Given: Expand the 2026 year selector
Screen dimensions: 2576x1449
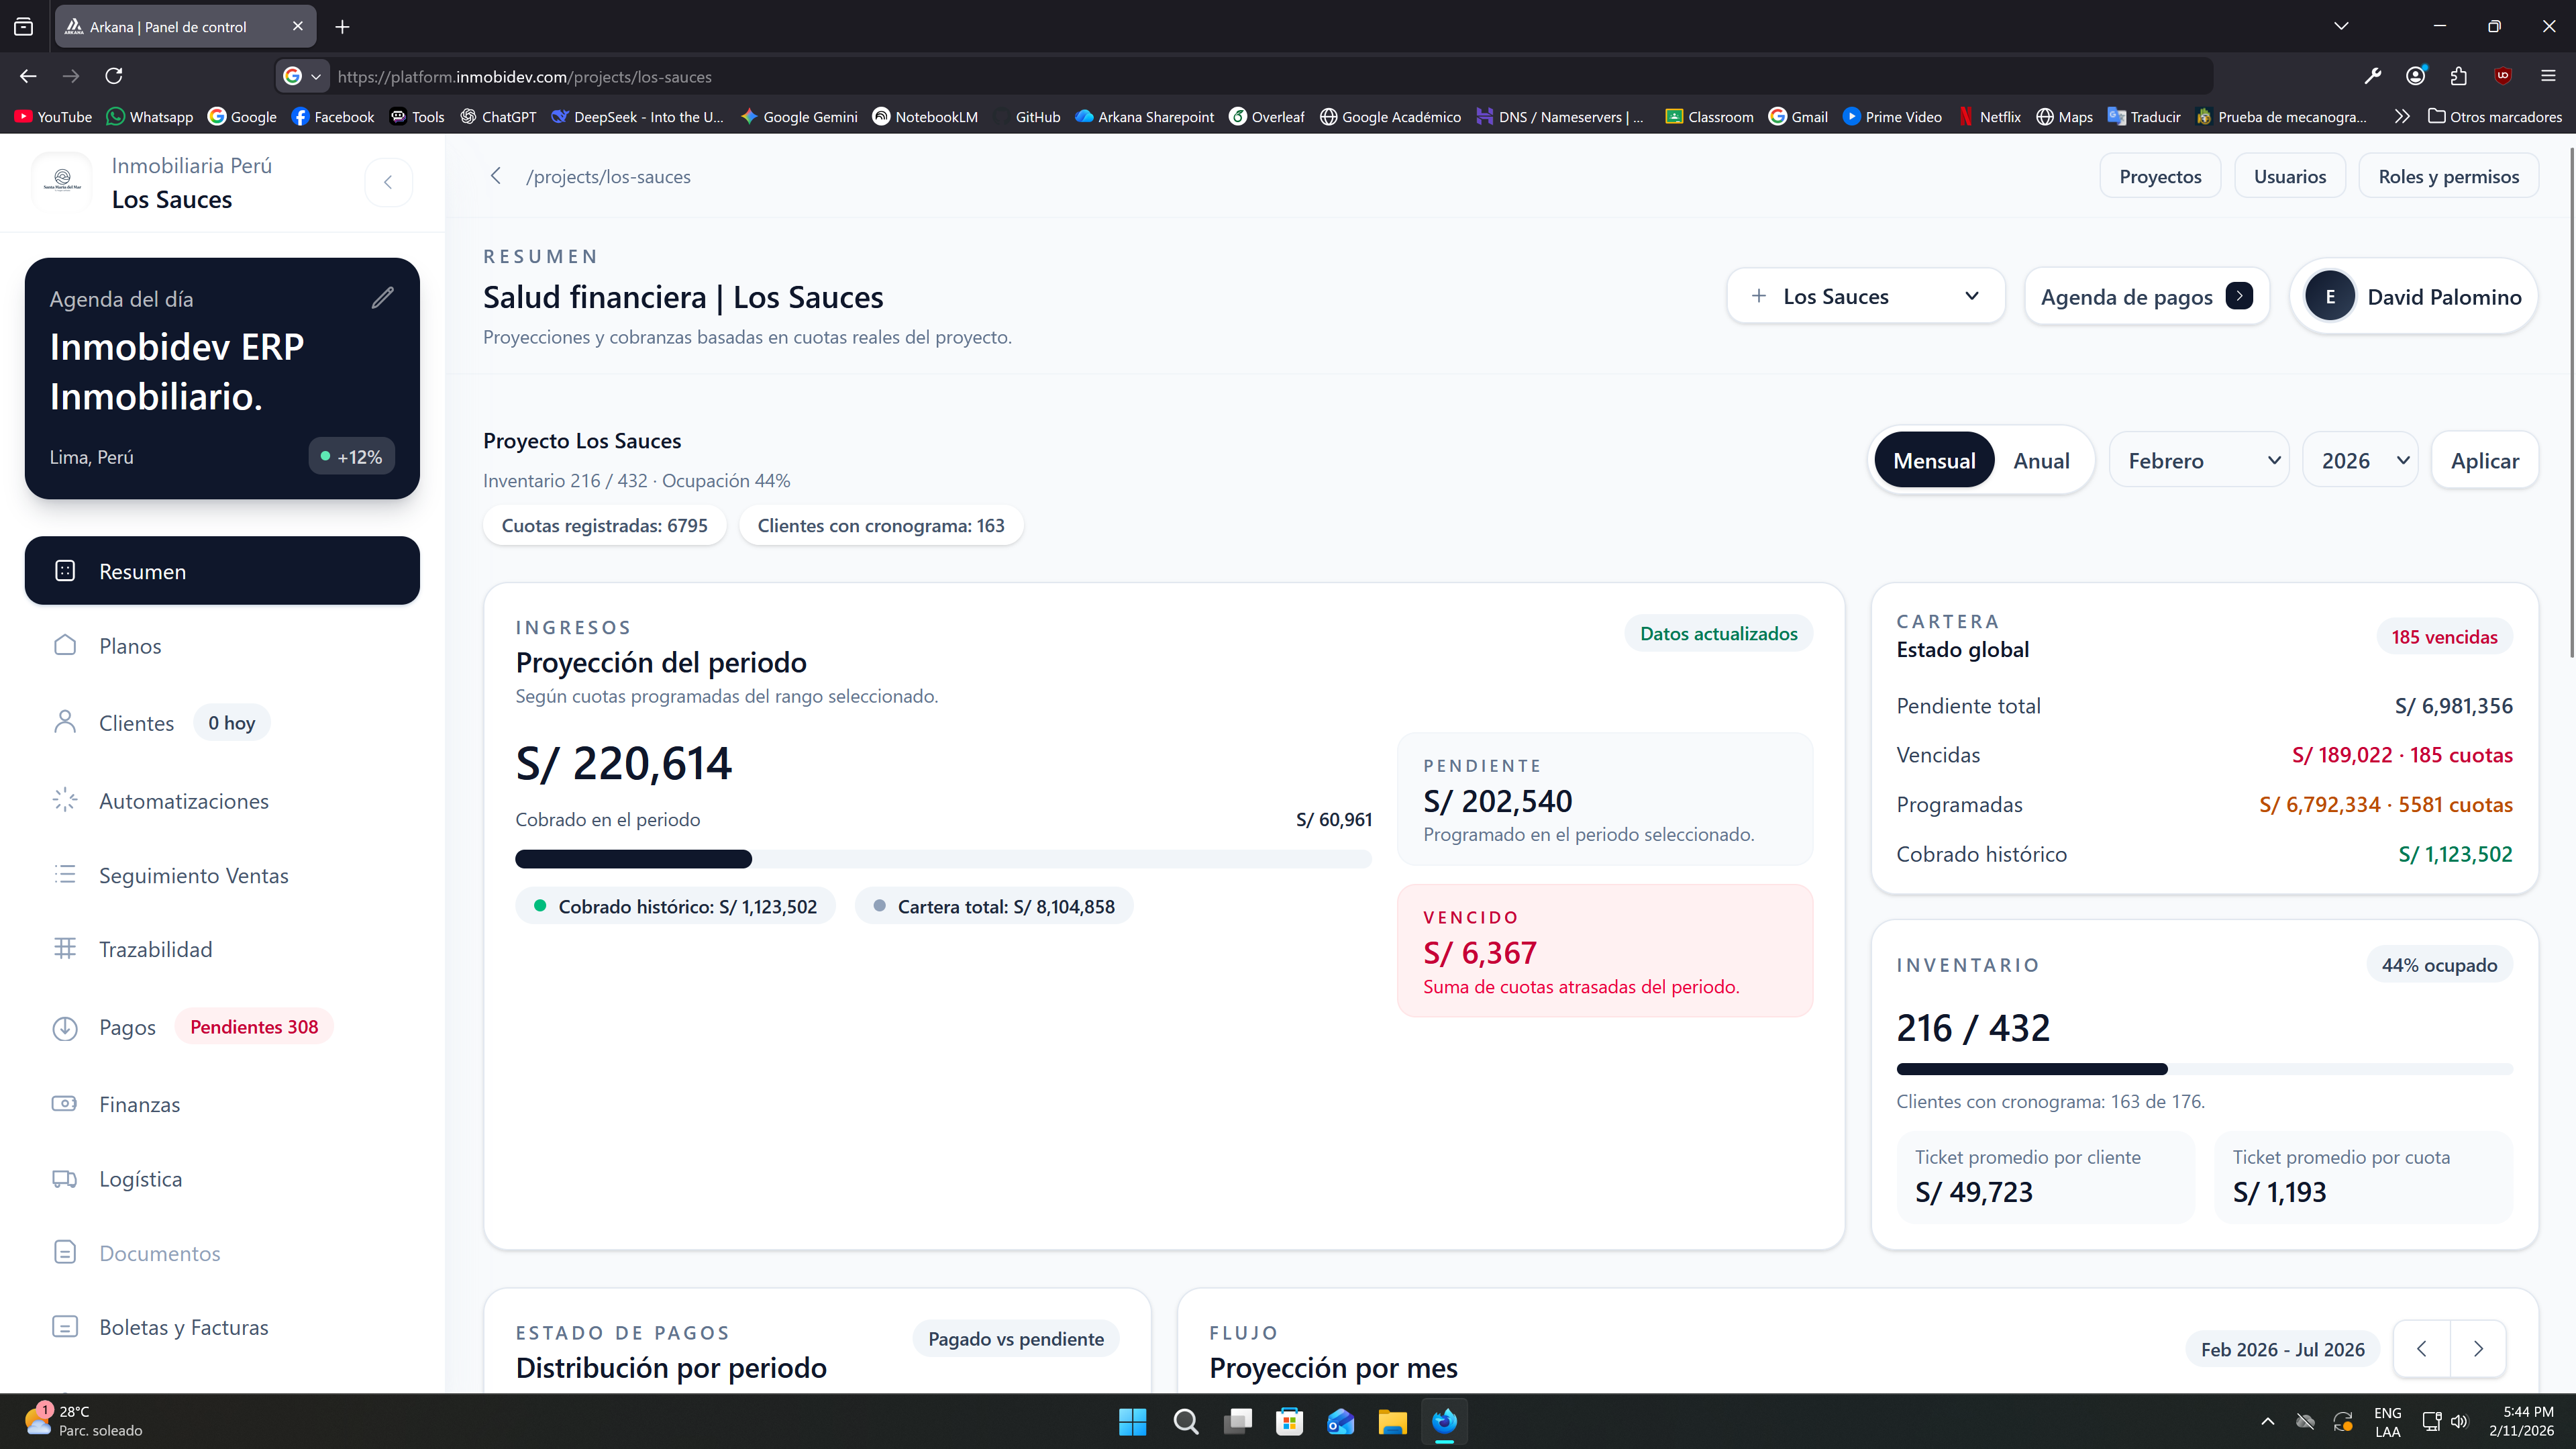Looking at the screenshot, I should pos(2360,460).
